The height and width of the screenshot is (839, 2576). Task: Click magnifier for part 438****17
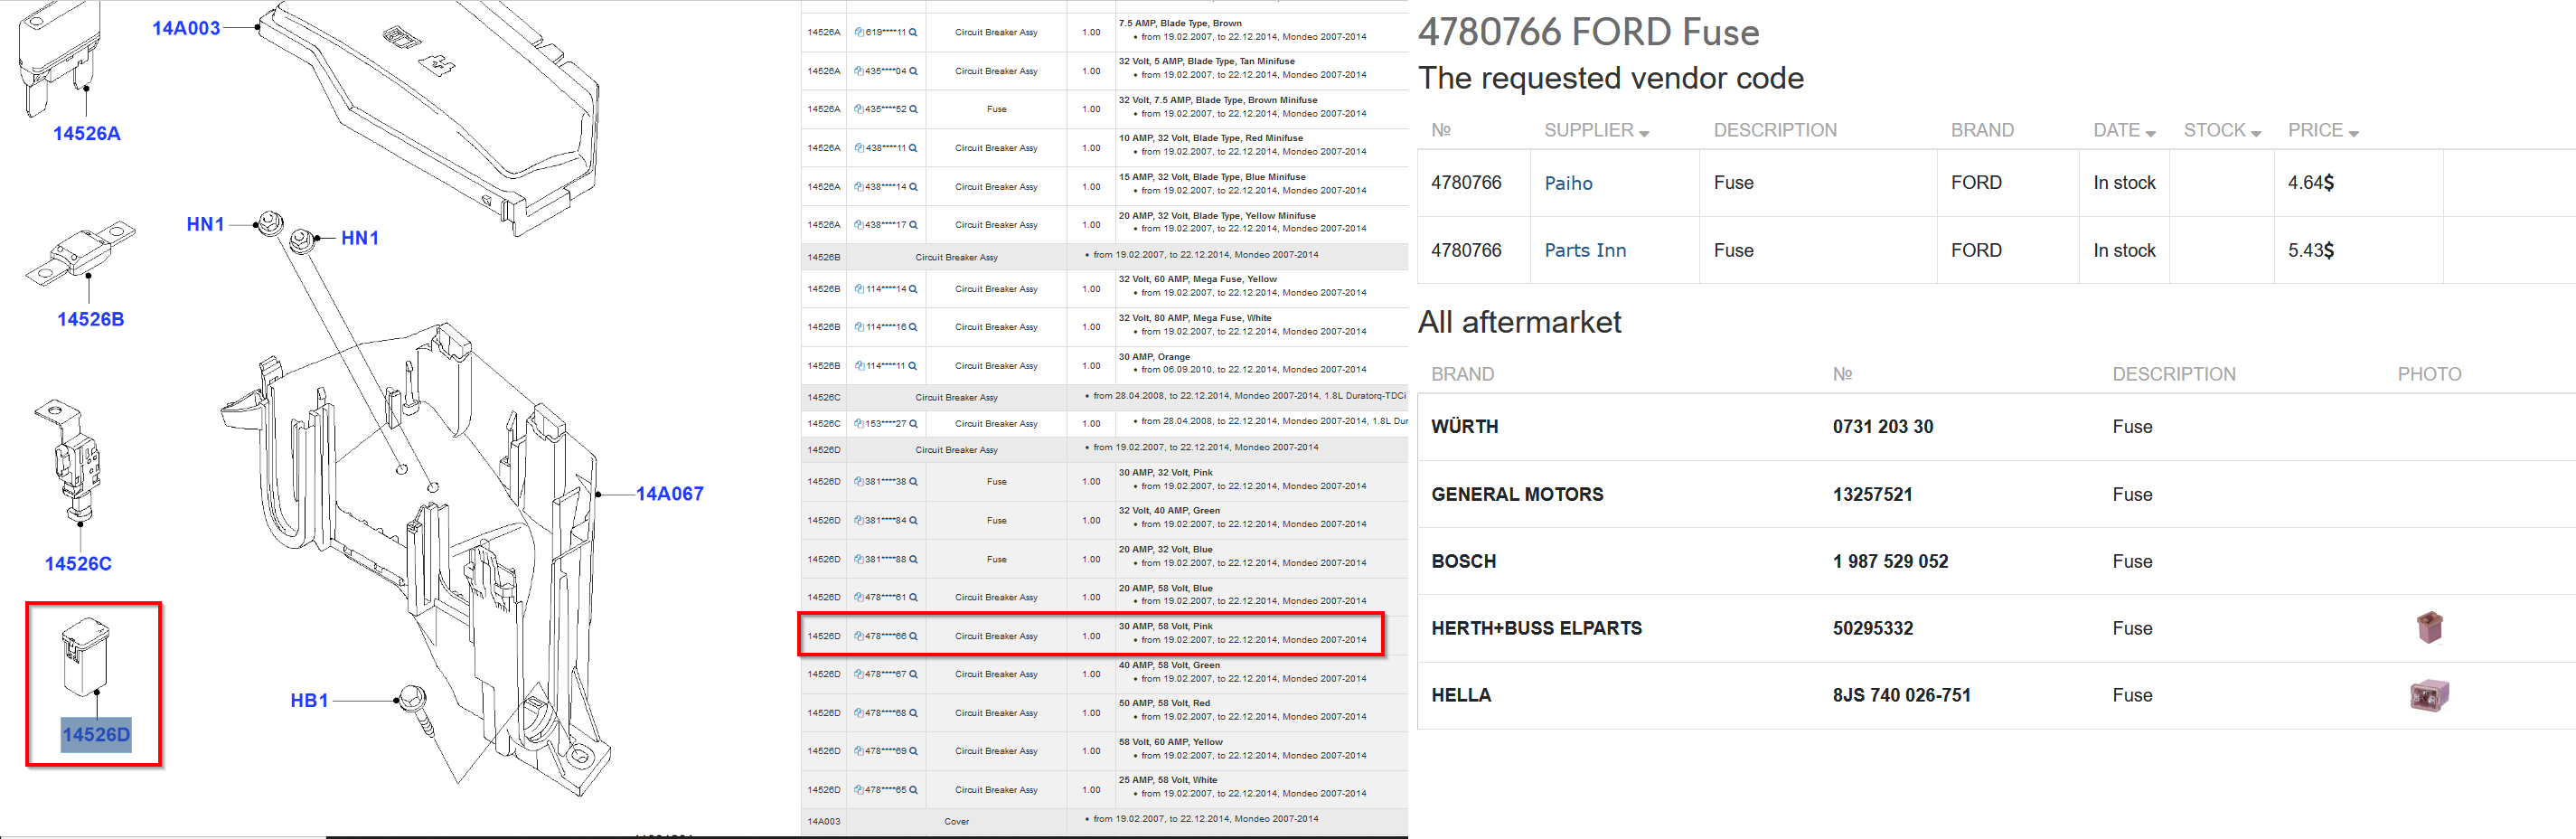pyautogui.click(x=913, y=225)
